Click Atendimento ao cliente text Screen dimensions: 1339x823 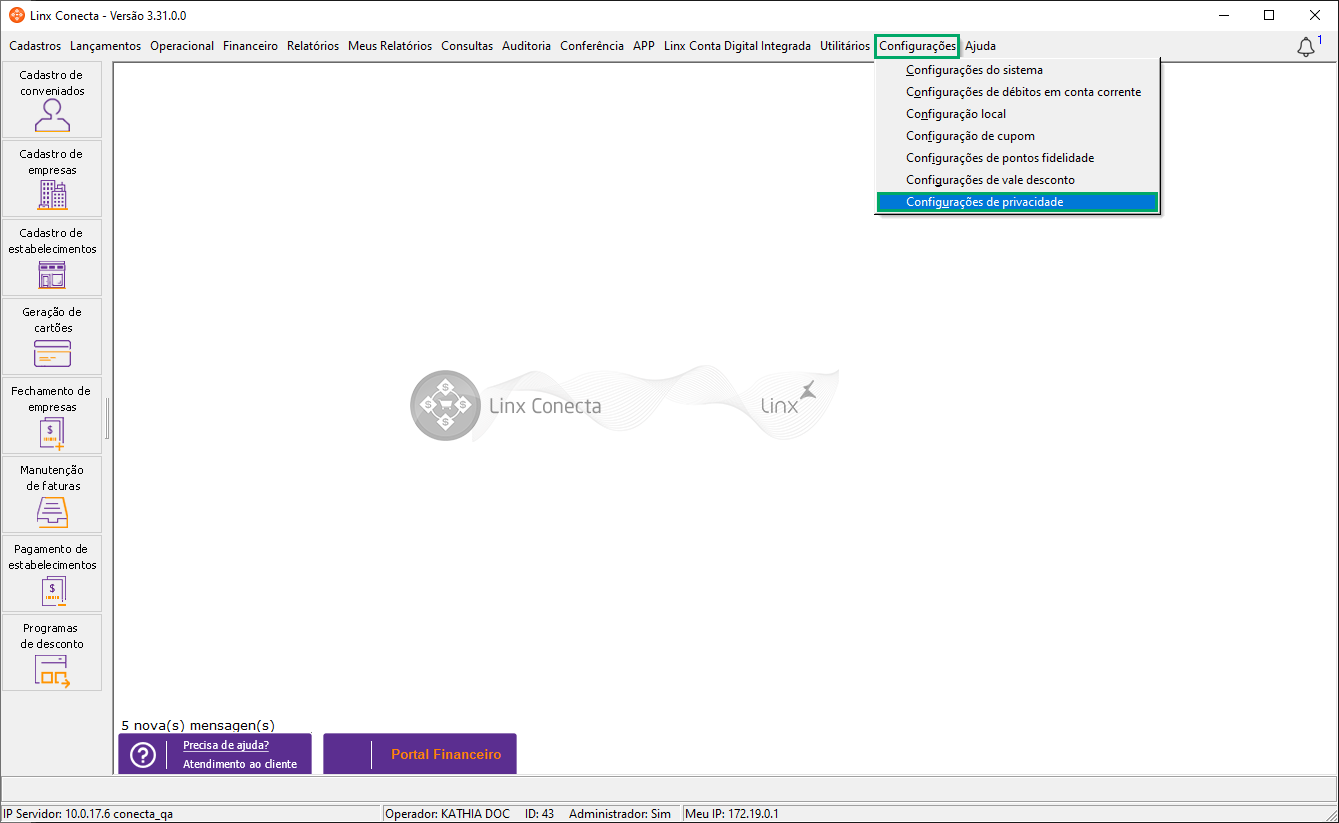point(240,764)
